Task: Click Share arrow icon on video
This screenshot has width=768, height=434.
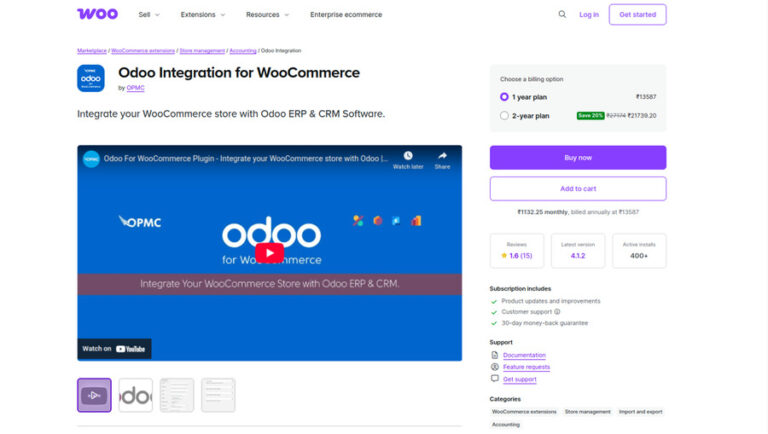Action: tap(442, 156)
